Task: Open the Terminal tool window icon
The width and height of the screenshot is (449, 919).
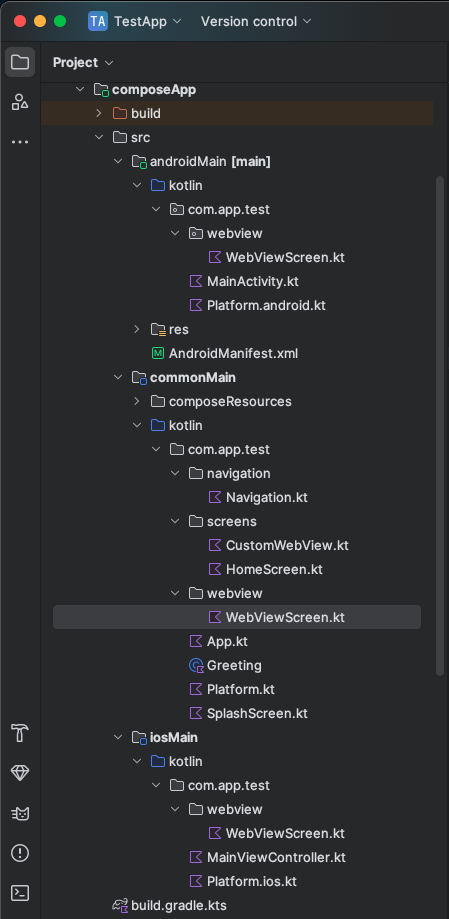Action: tap(20, 893)
